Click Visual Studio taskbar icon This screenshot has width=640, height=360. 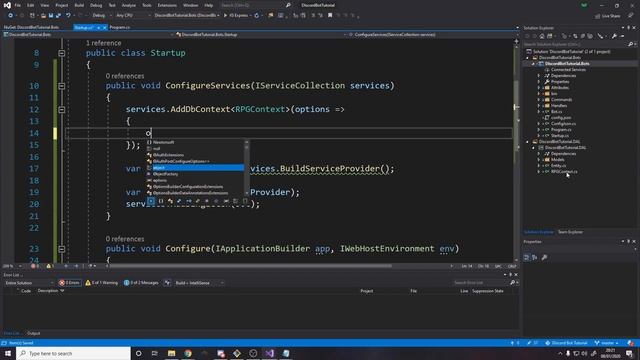pyautogui.click(x=269, y=353)
